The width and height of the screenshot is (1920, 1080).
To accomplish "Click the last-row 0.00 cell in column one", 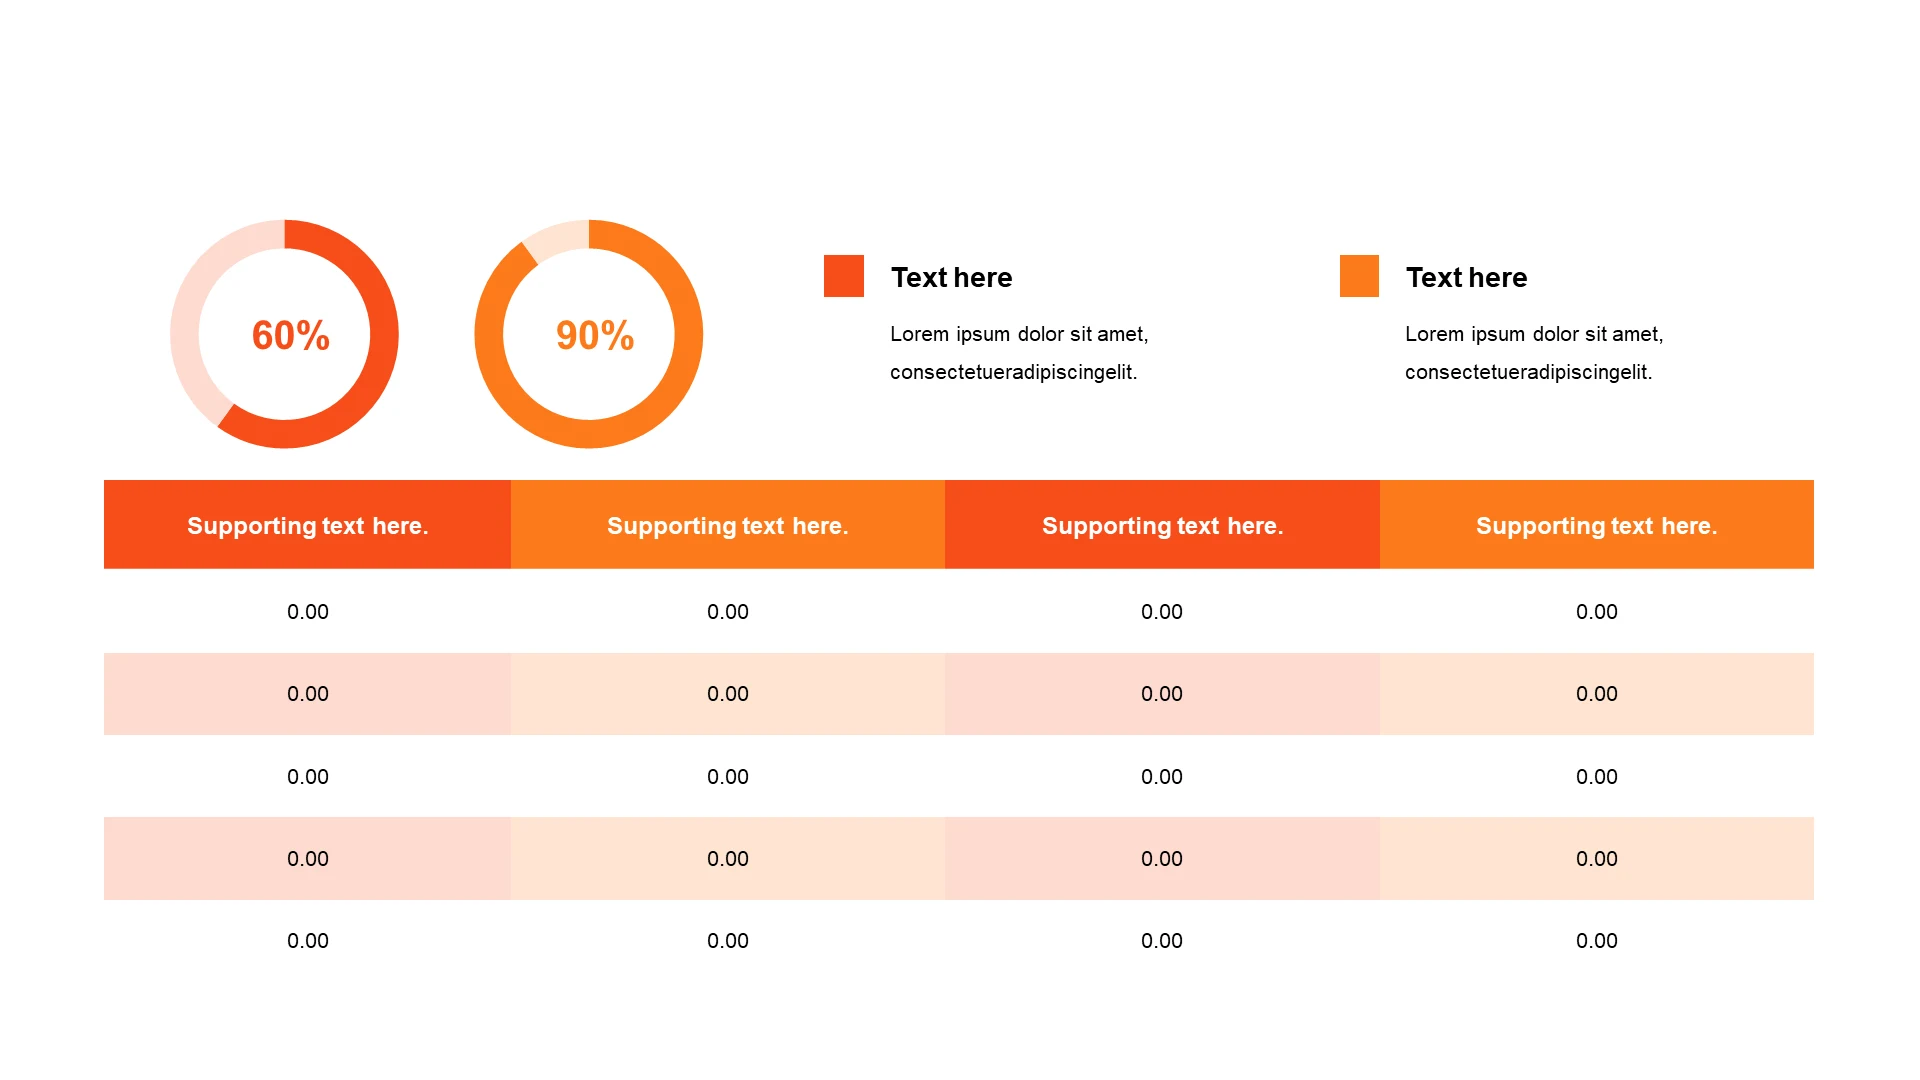I will [307, 941].
